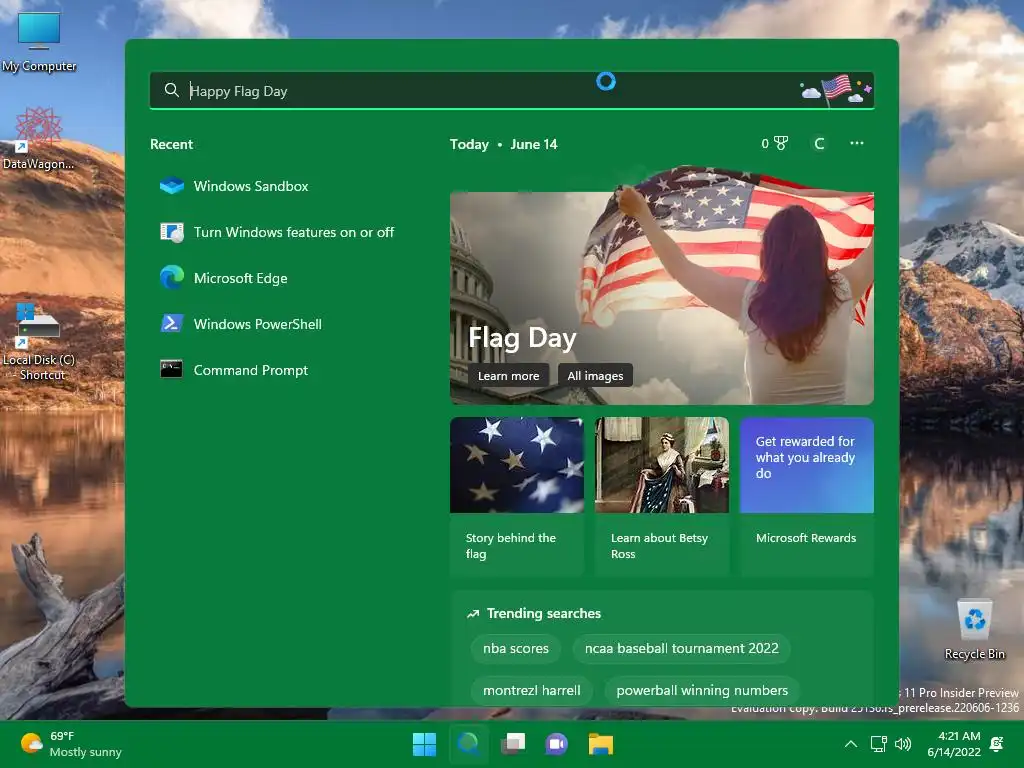This screenshot has width=1024, height=768.
Task: Open the three-dot more options menu
Action: click(x=857, y=143)
